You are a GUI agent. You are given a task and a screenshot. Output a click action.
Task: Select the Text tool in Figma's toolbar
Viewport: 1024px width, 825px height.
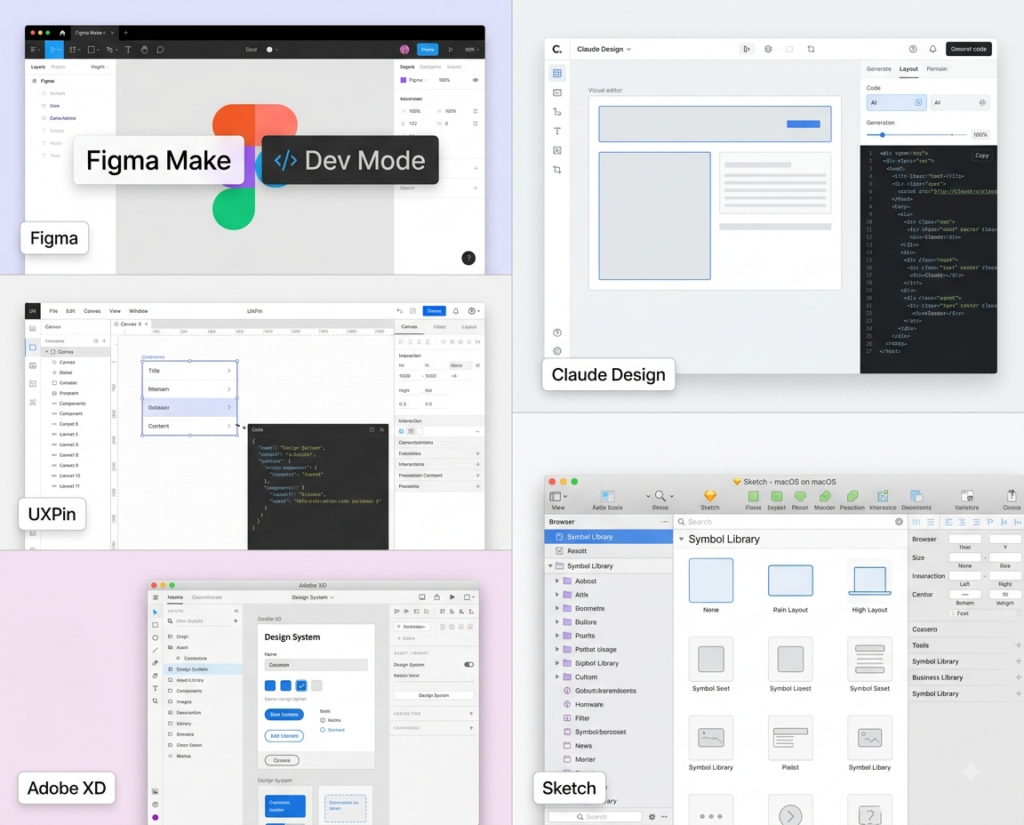[128, 50]
